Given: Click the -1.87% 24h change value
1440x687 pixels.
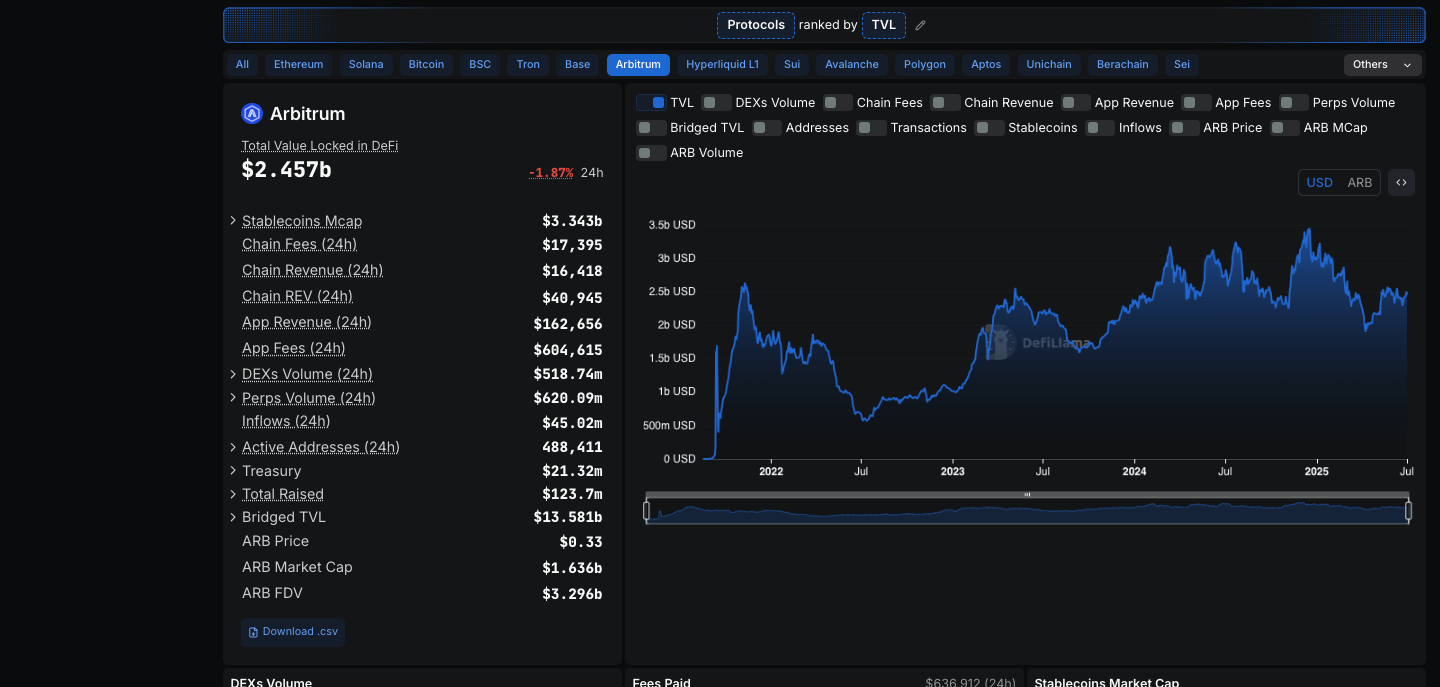Looking at the screenshot, I should tap(551, 173).
